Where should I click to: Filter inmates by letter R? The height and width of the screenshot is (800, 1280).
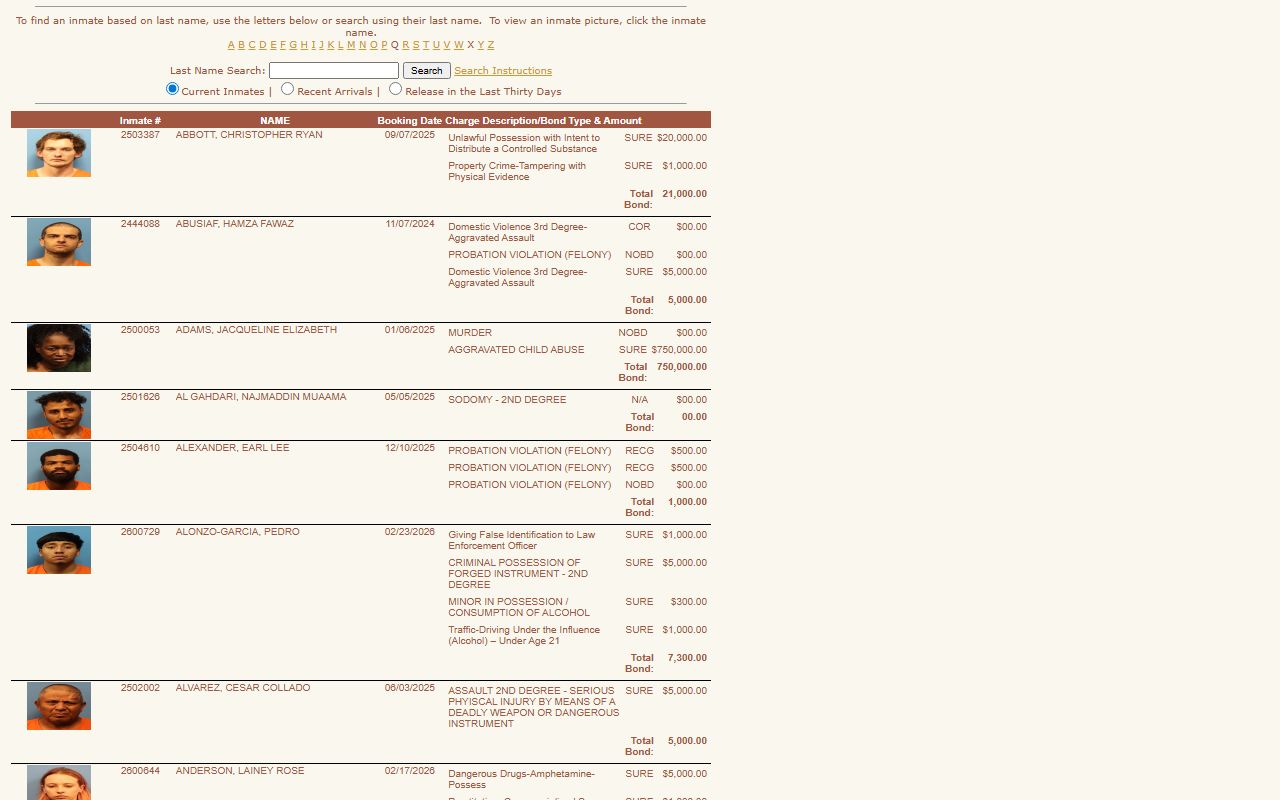click(x=405, y=45)
